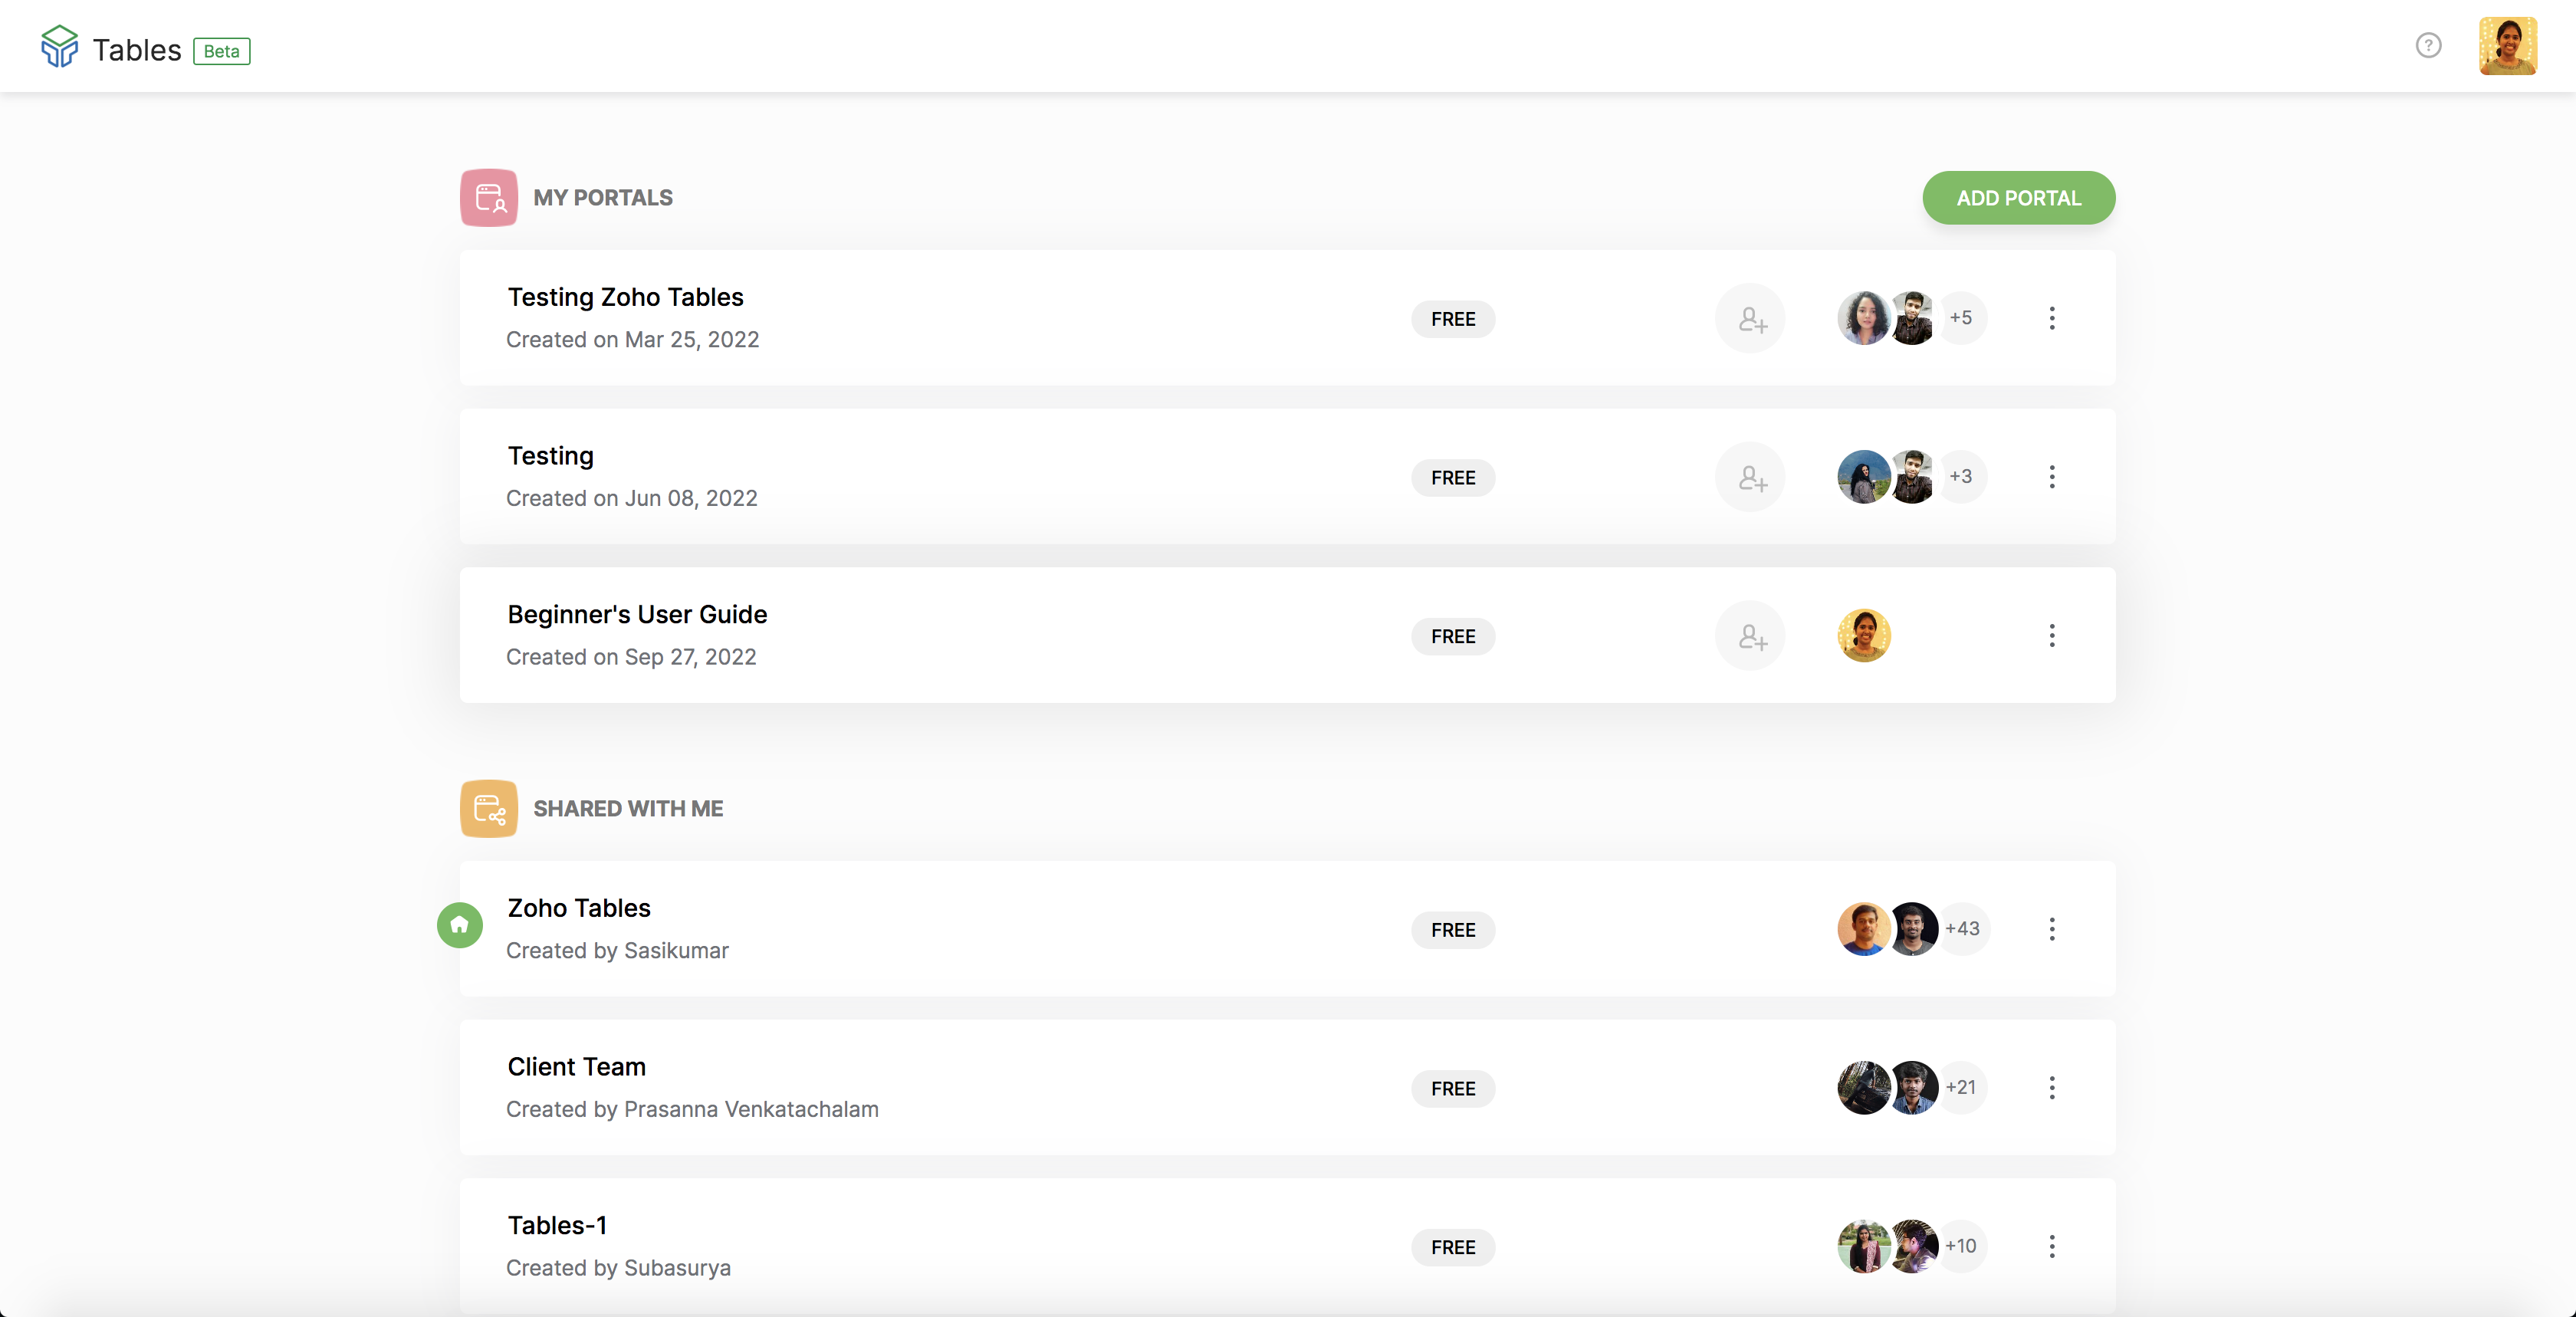This screenshot has height=1317, width=2576.
Task: Add user to Testing Zoho Tables portal
Action: tap(1750, 318)
